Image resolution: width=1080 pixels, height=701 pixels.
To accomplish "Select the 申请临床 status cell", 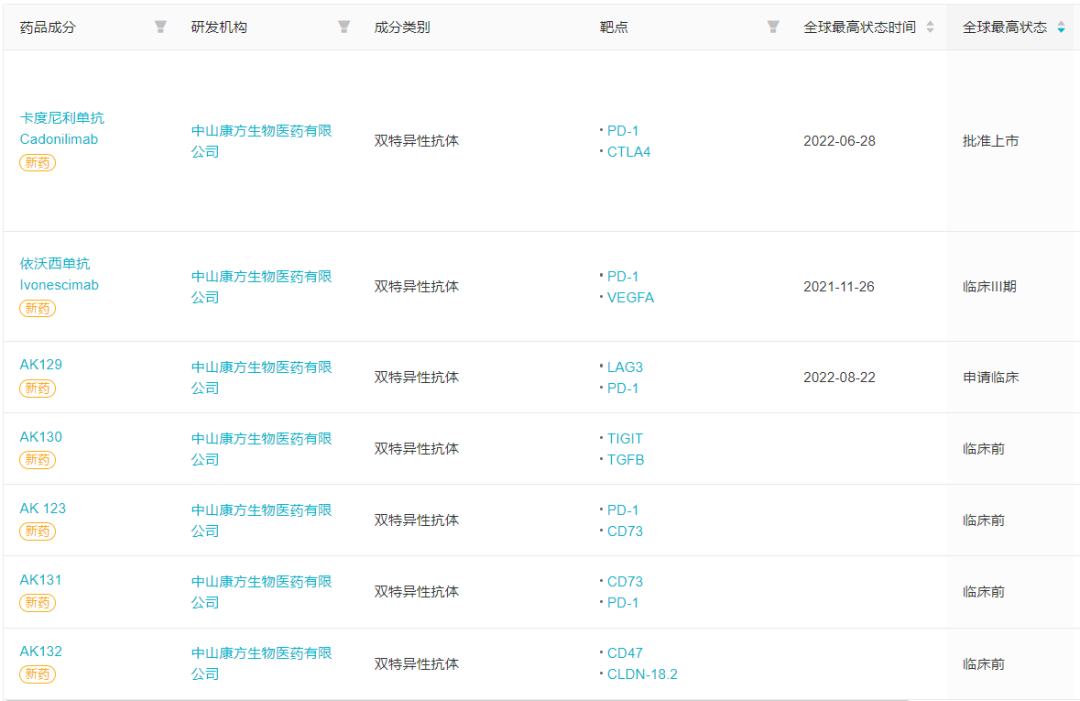I will [x=990, y=377].
